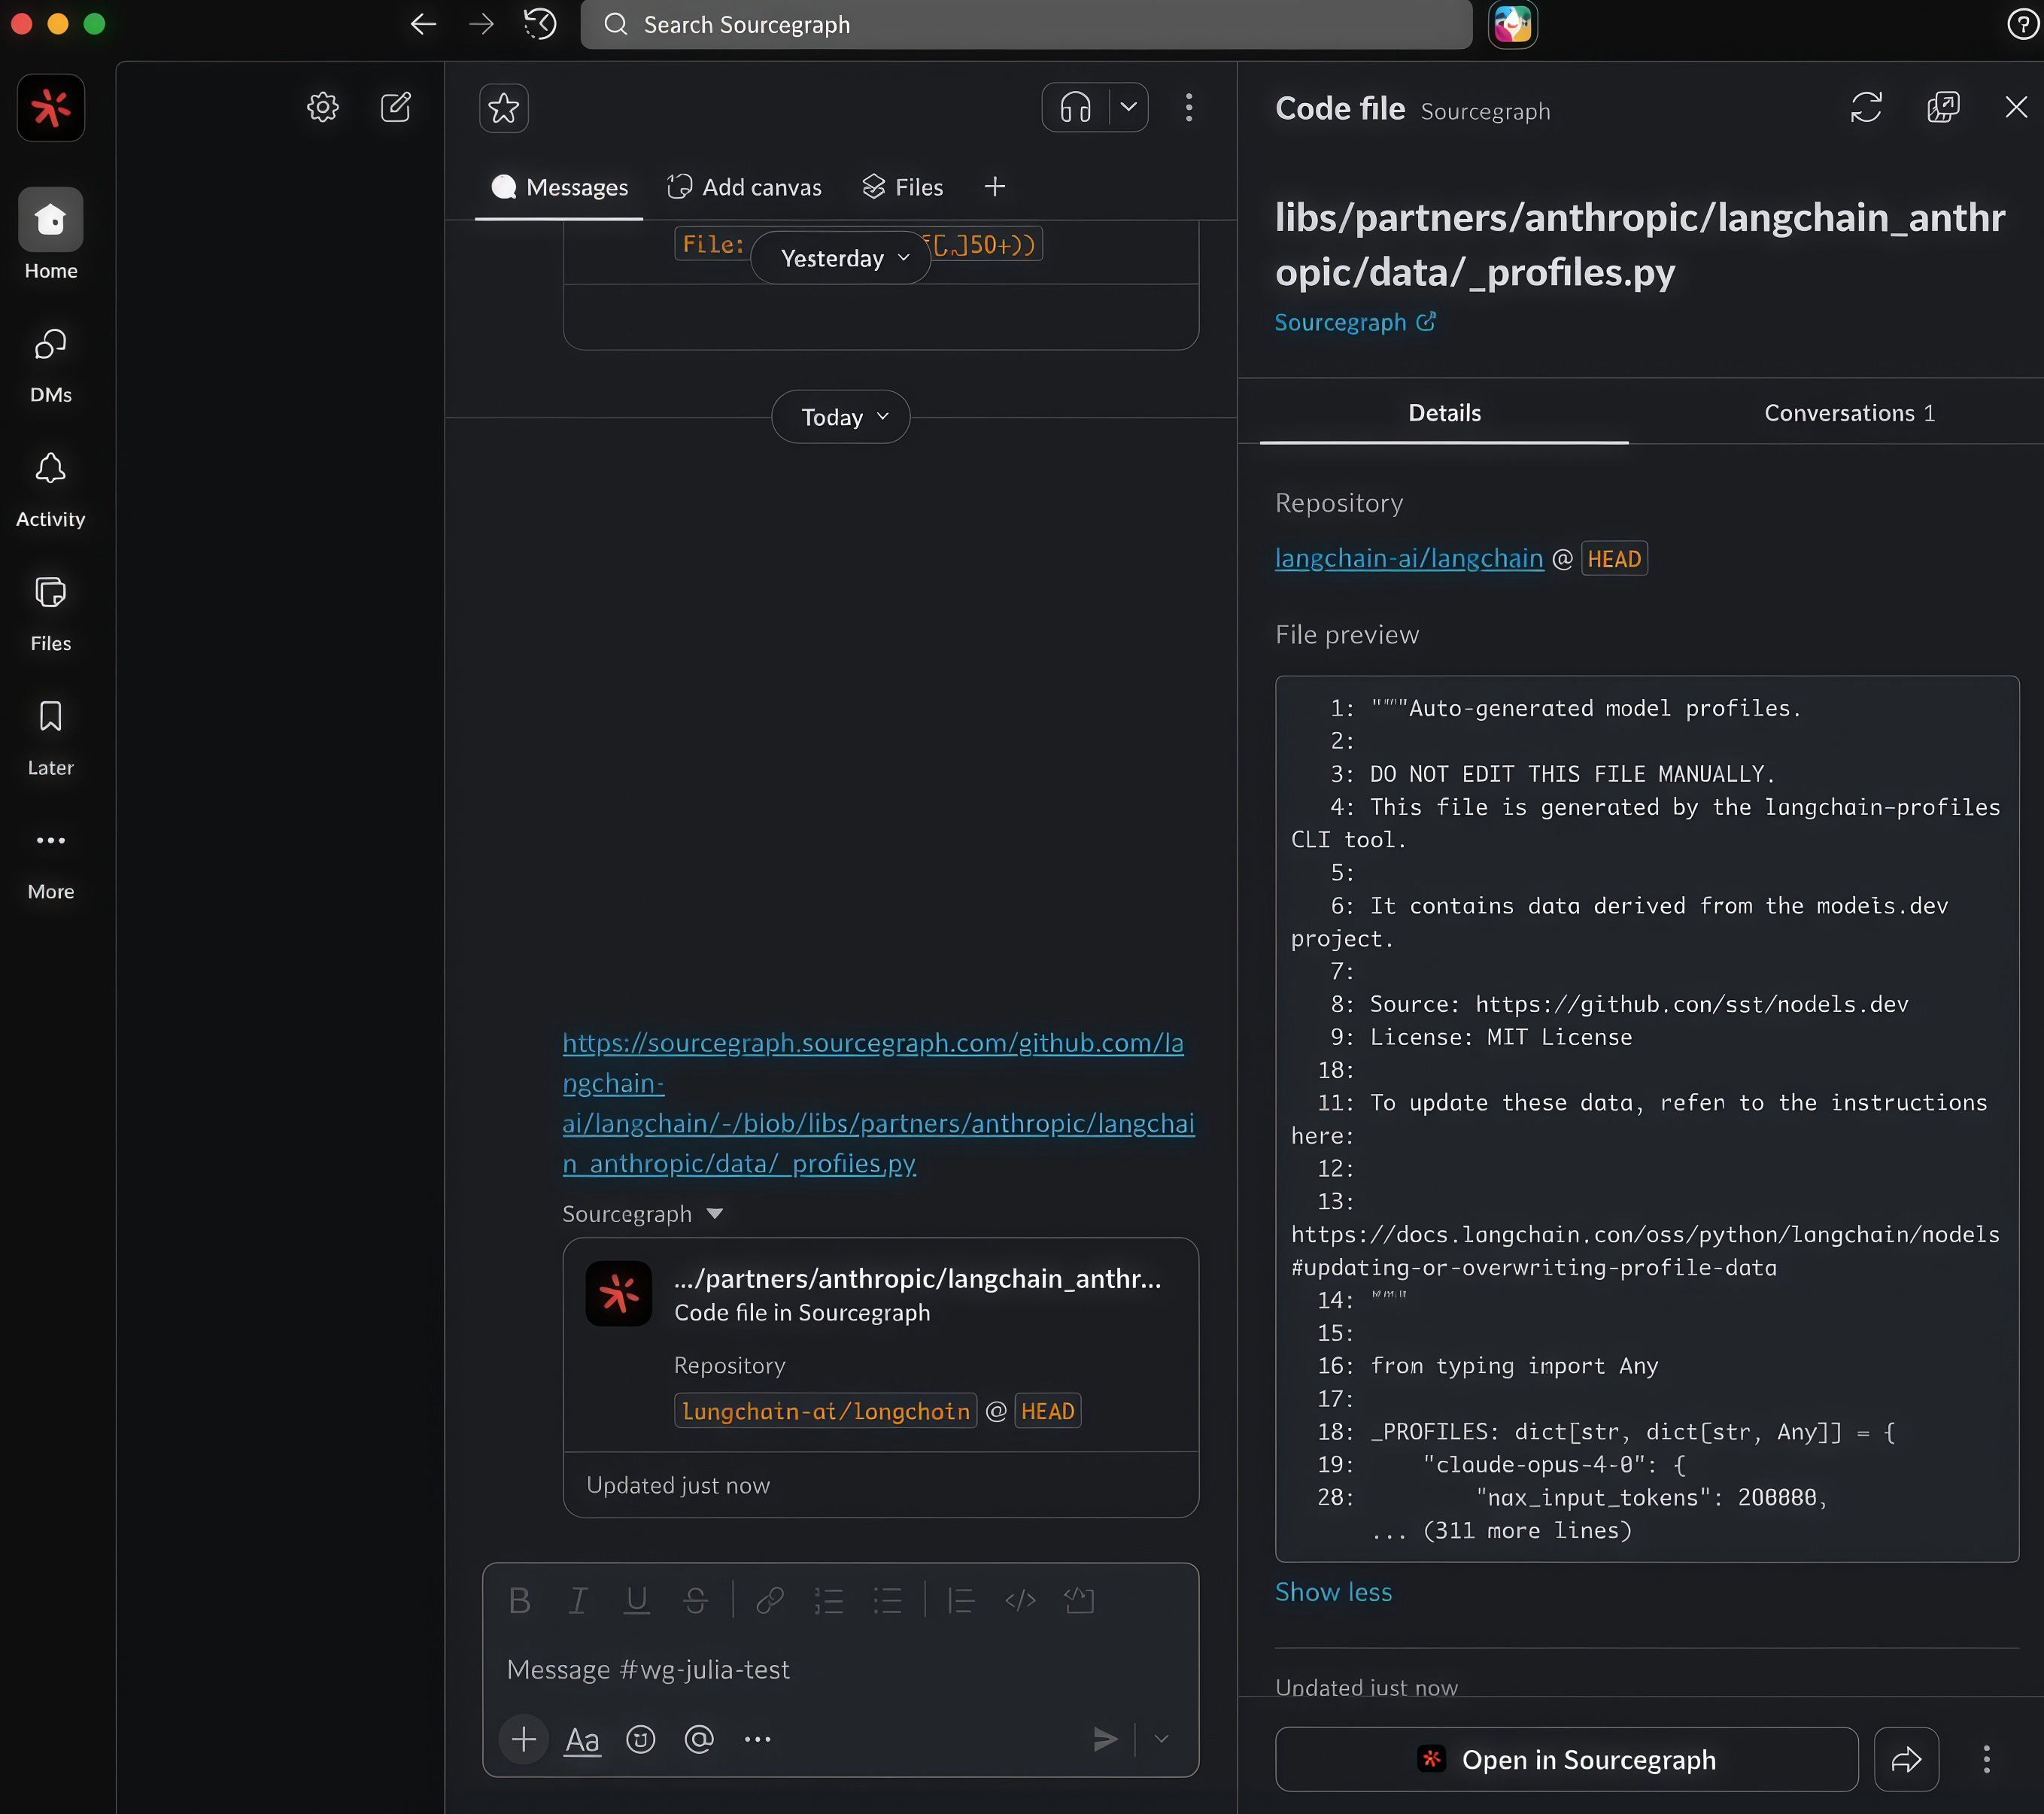Screen dimensions: 2044x1814
Task: Open the Yesterday date navigation dropdown
Action: click(840, 257)
